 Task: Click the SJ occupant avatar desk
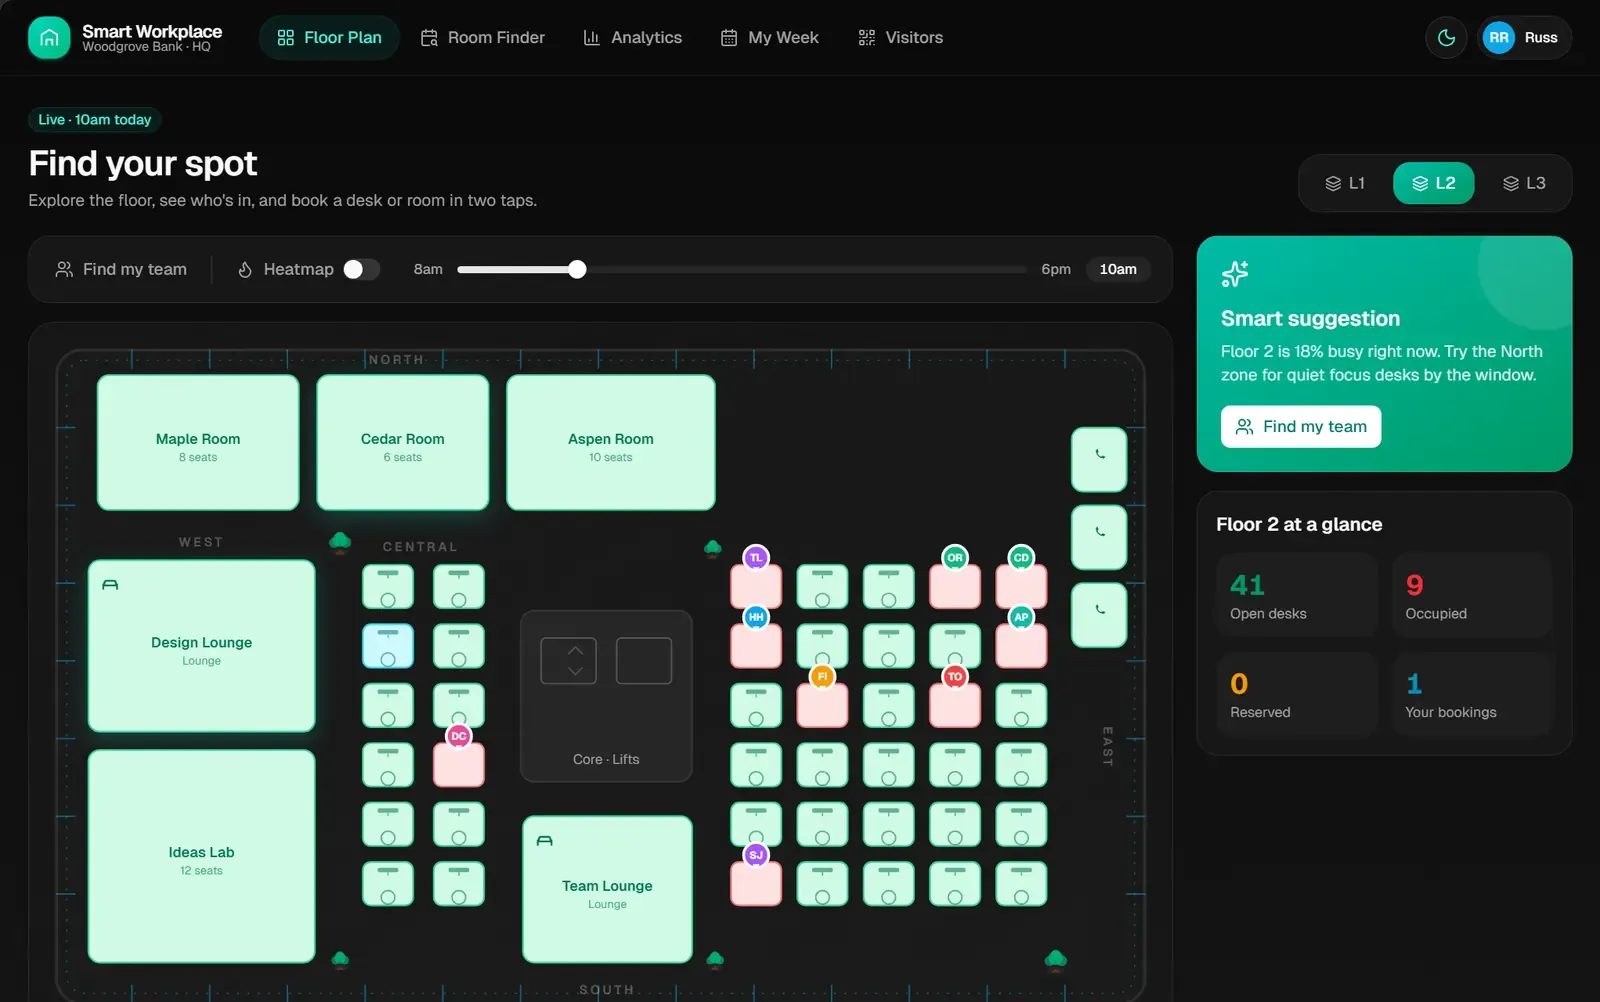coord(756,884)
